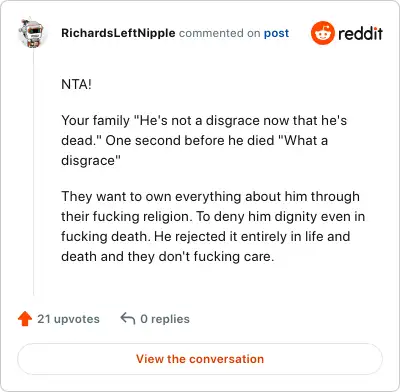Click the line starting "They want to own"
Image resolution: width=400 pixels, height=392 pixels.
tap(210, 196)
